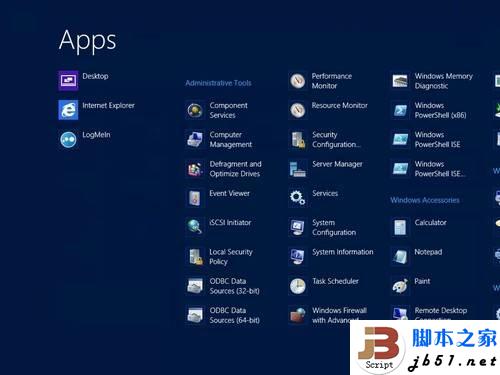Open Component Services icon
The image size is (500, 375).
coord(195,110)
